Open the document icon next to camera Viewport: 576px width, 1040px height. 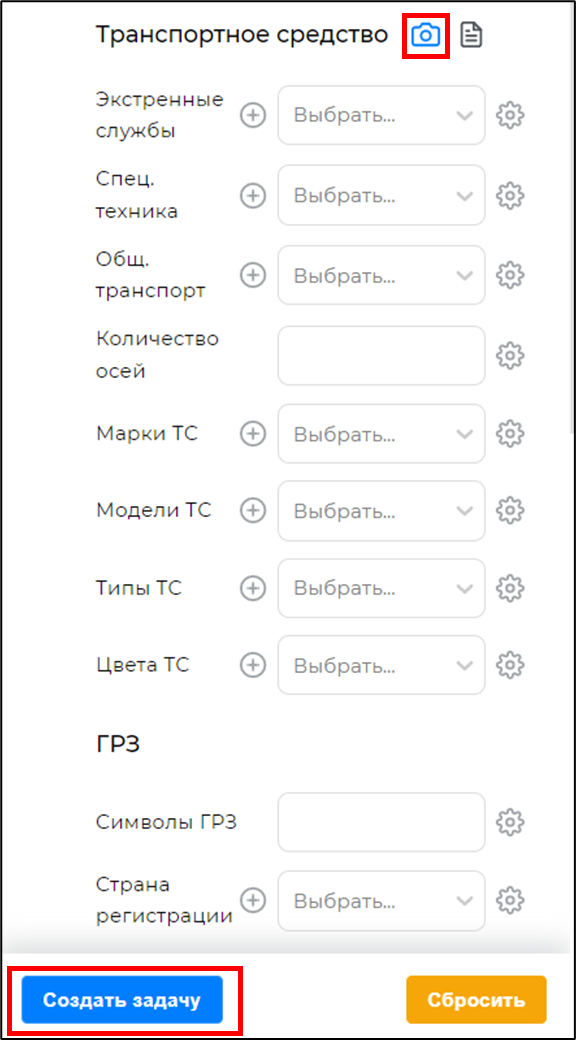click(x=472, y=35)
